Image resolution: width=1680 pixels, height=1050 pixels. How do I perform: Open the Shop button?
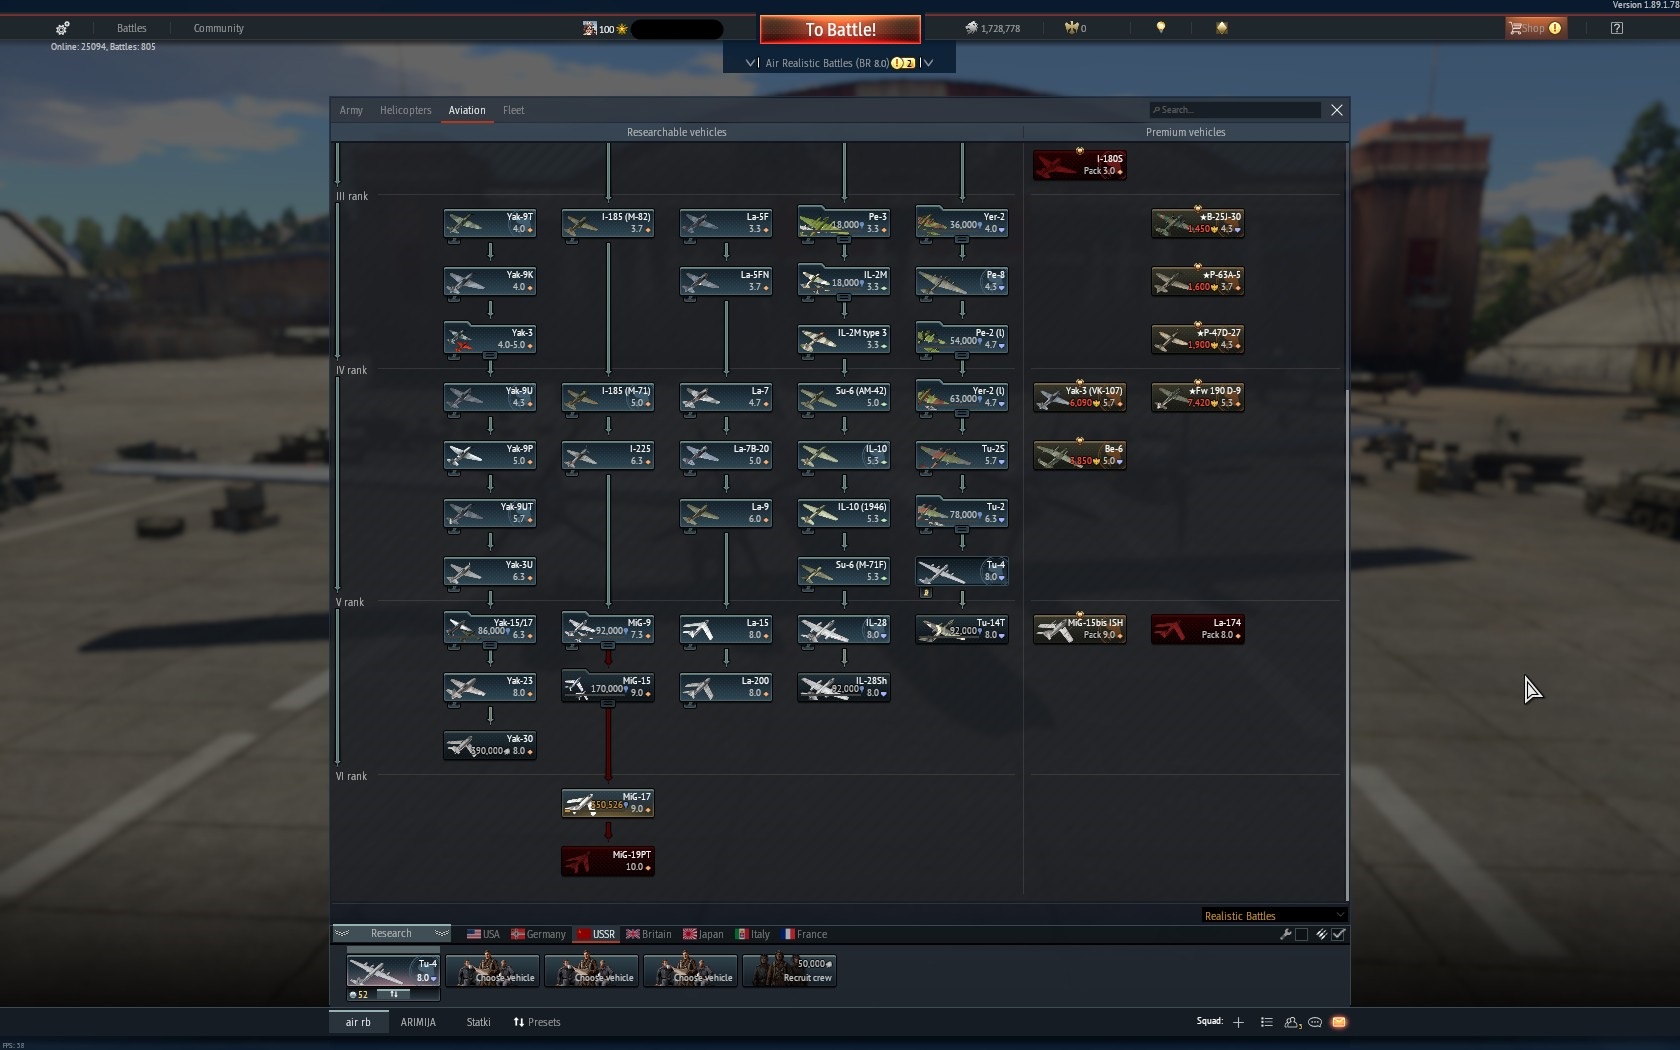[1535, 28]
